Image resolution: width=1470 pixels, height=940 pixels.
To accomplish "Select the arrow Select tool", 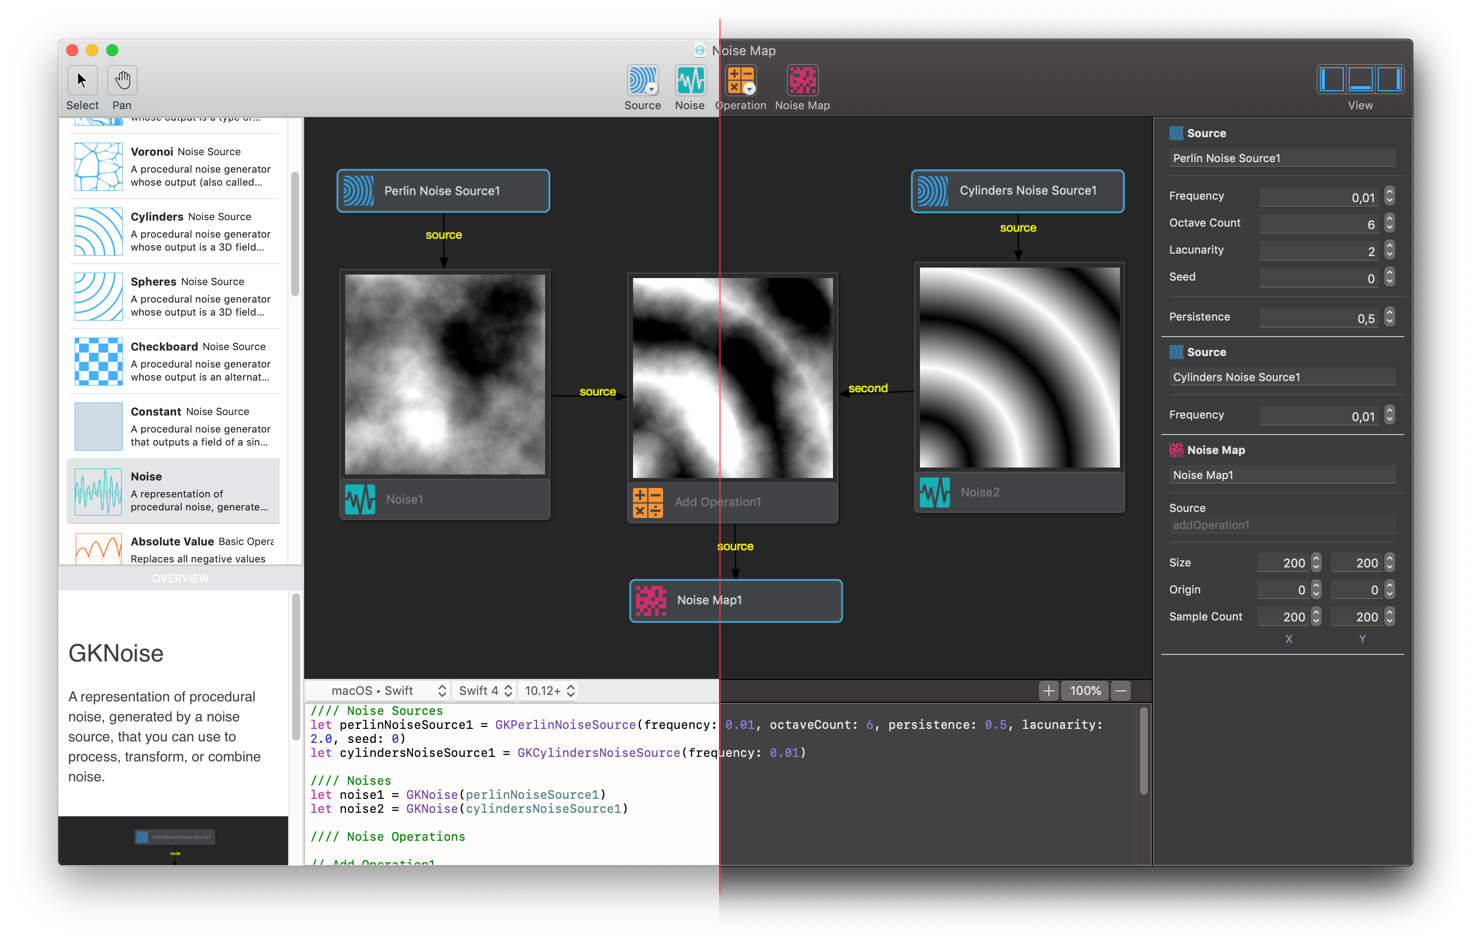I will (x=82, y=80).
